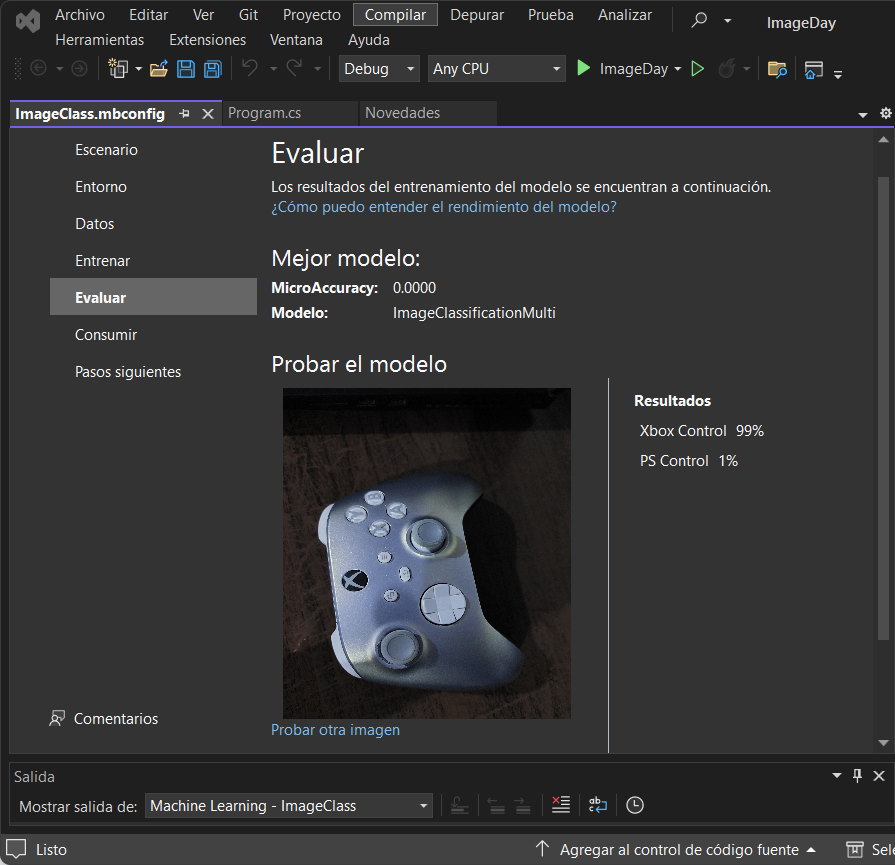This screenshot has height=865, width=895.
Task: Go to previous output message icon
Action: coord(496,805)
